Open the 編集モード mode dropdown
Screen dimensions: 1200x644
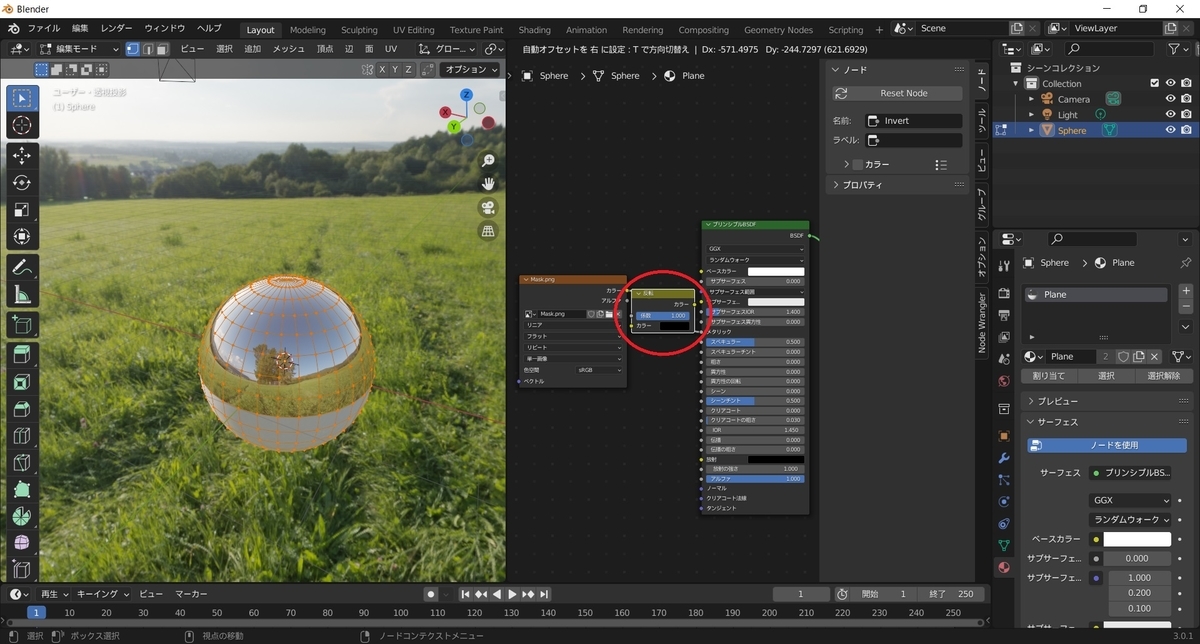tap(80, 48)
